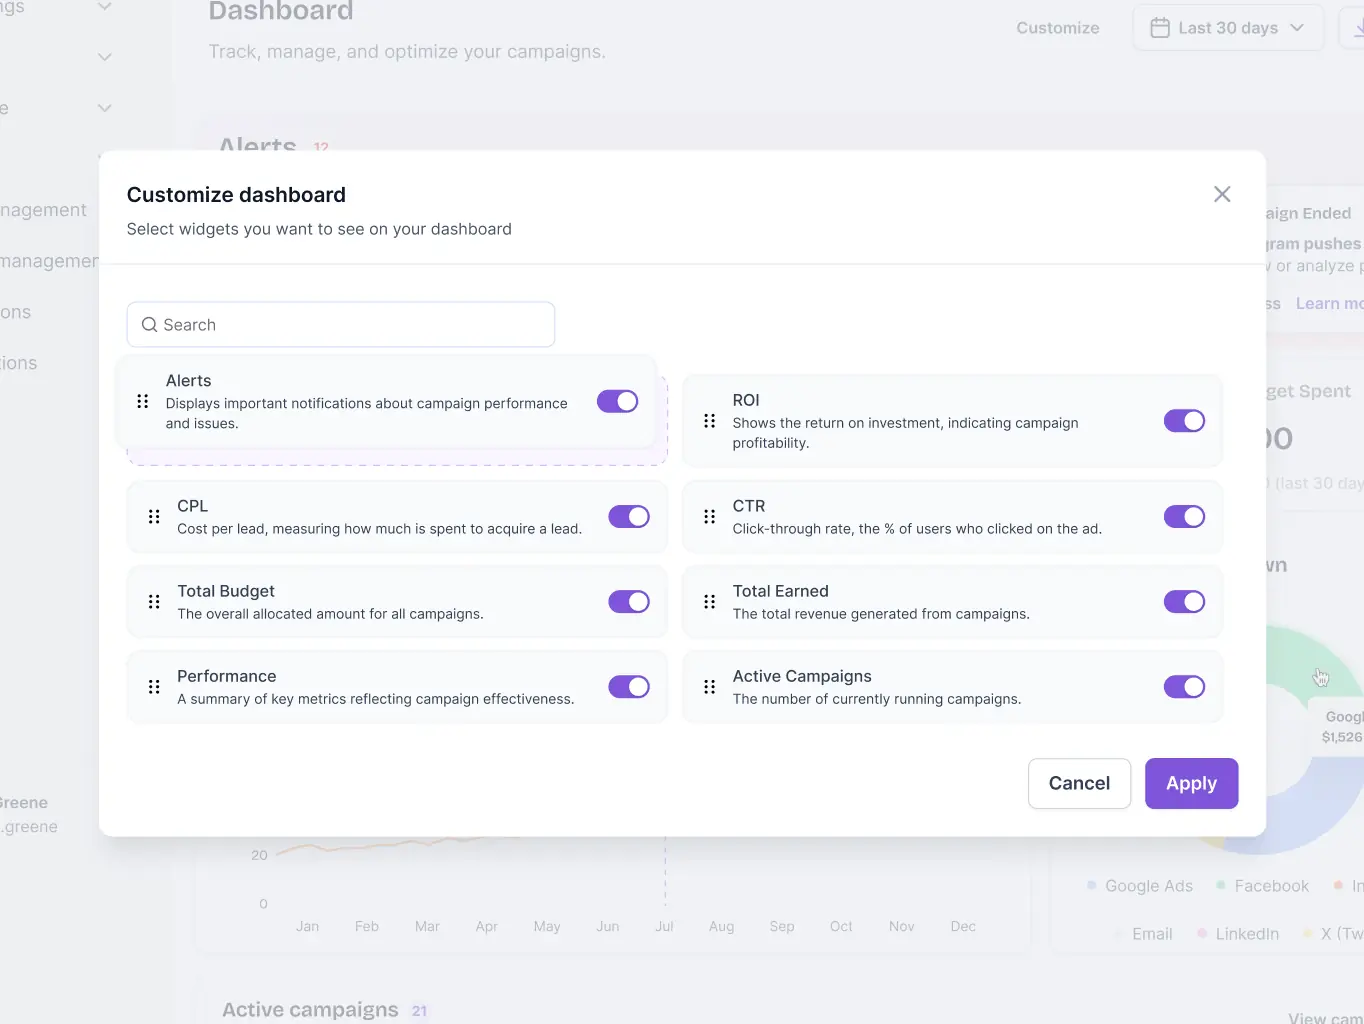Click Cancel in the dialog
Screen dimensions: 1364x1024
tap(1079, 783)
